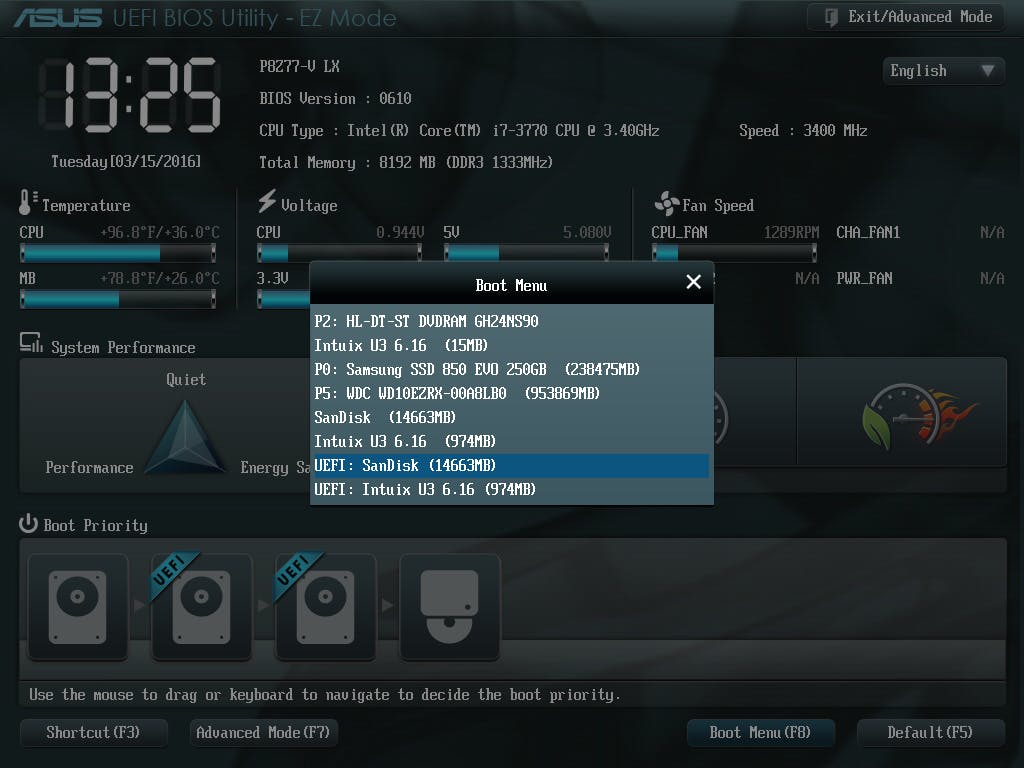Select second boot device icon with UEFI ribbon
The height and width of the screenshot is (768, 1024).
click(201, 607)
